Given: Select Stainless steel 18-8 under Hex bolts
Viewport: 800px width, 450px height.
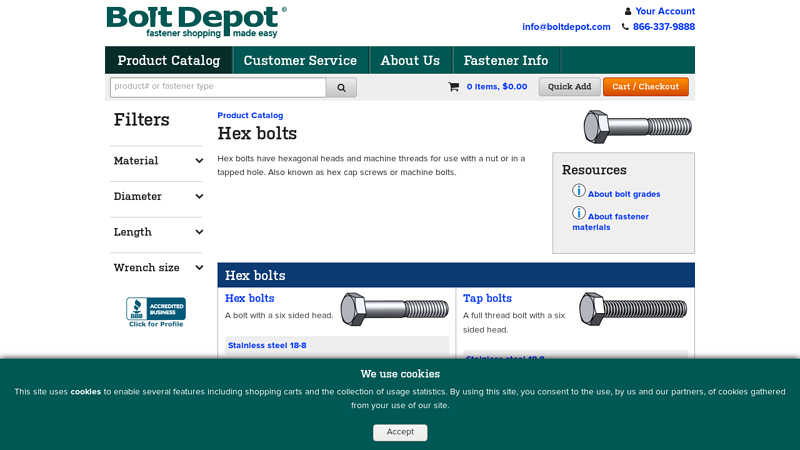Looking at the screenshot, I should pyautogui.click(x=267, y=345).
